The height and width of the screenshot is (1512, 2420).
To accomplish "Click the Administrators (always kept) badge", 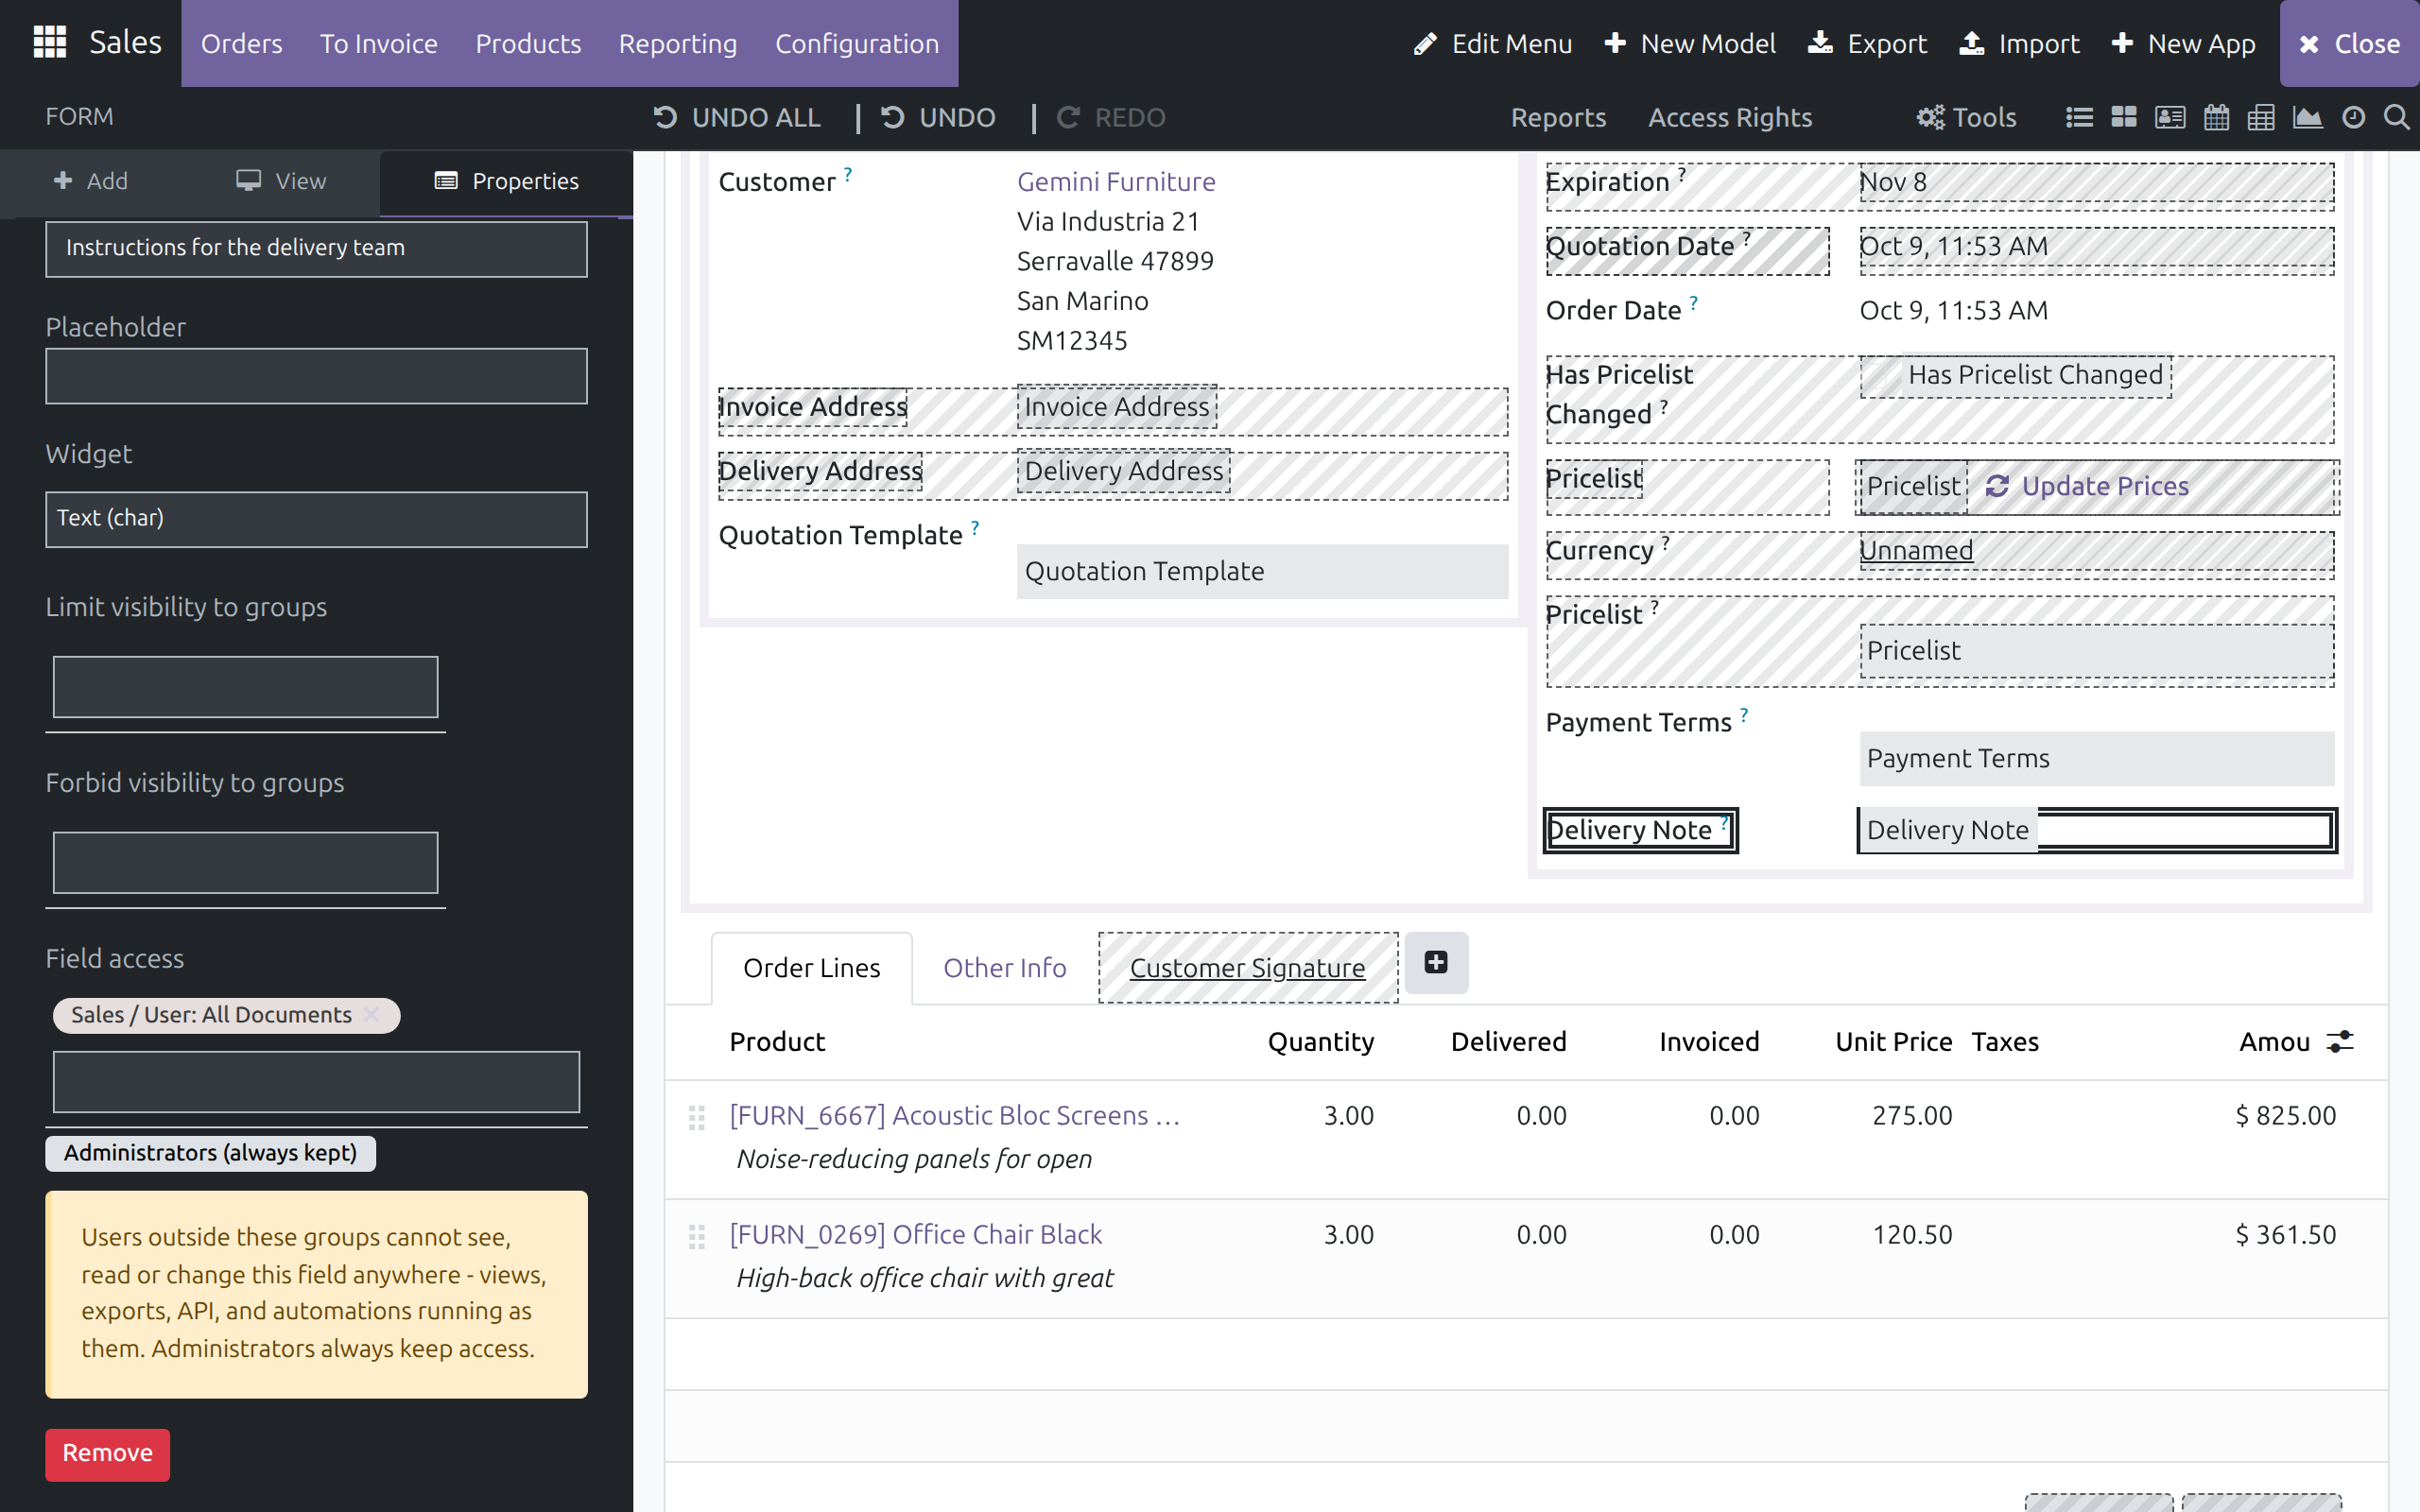I will click(x=210, y=1152).
